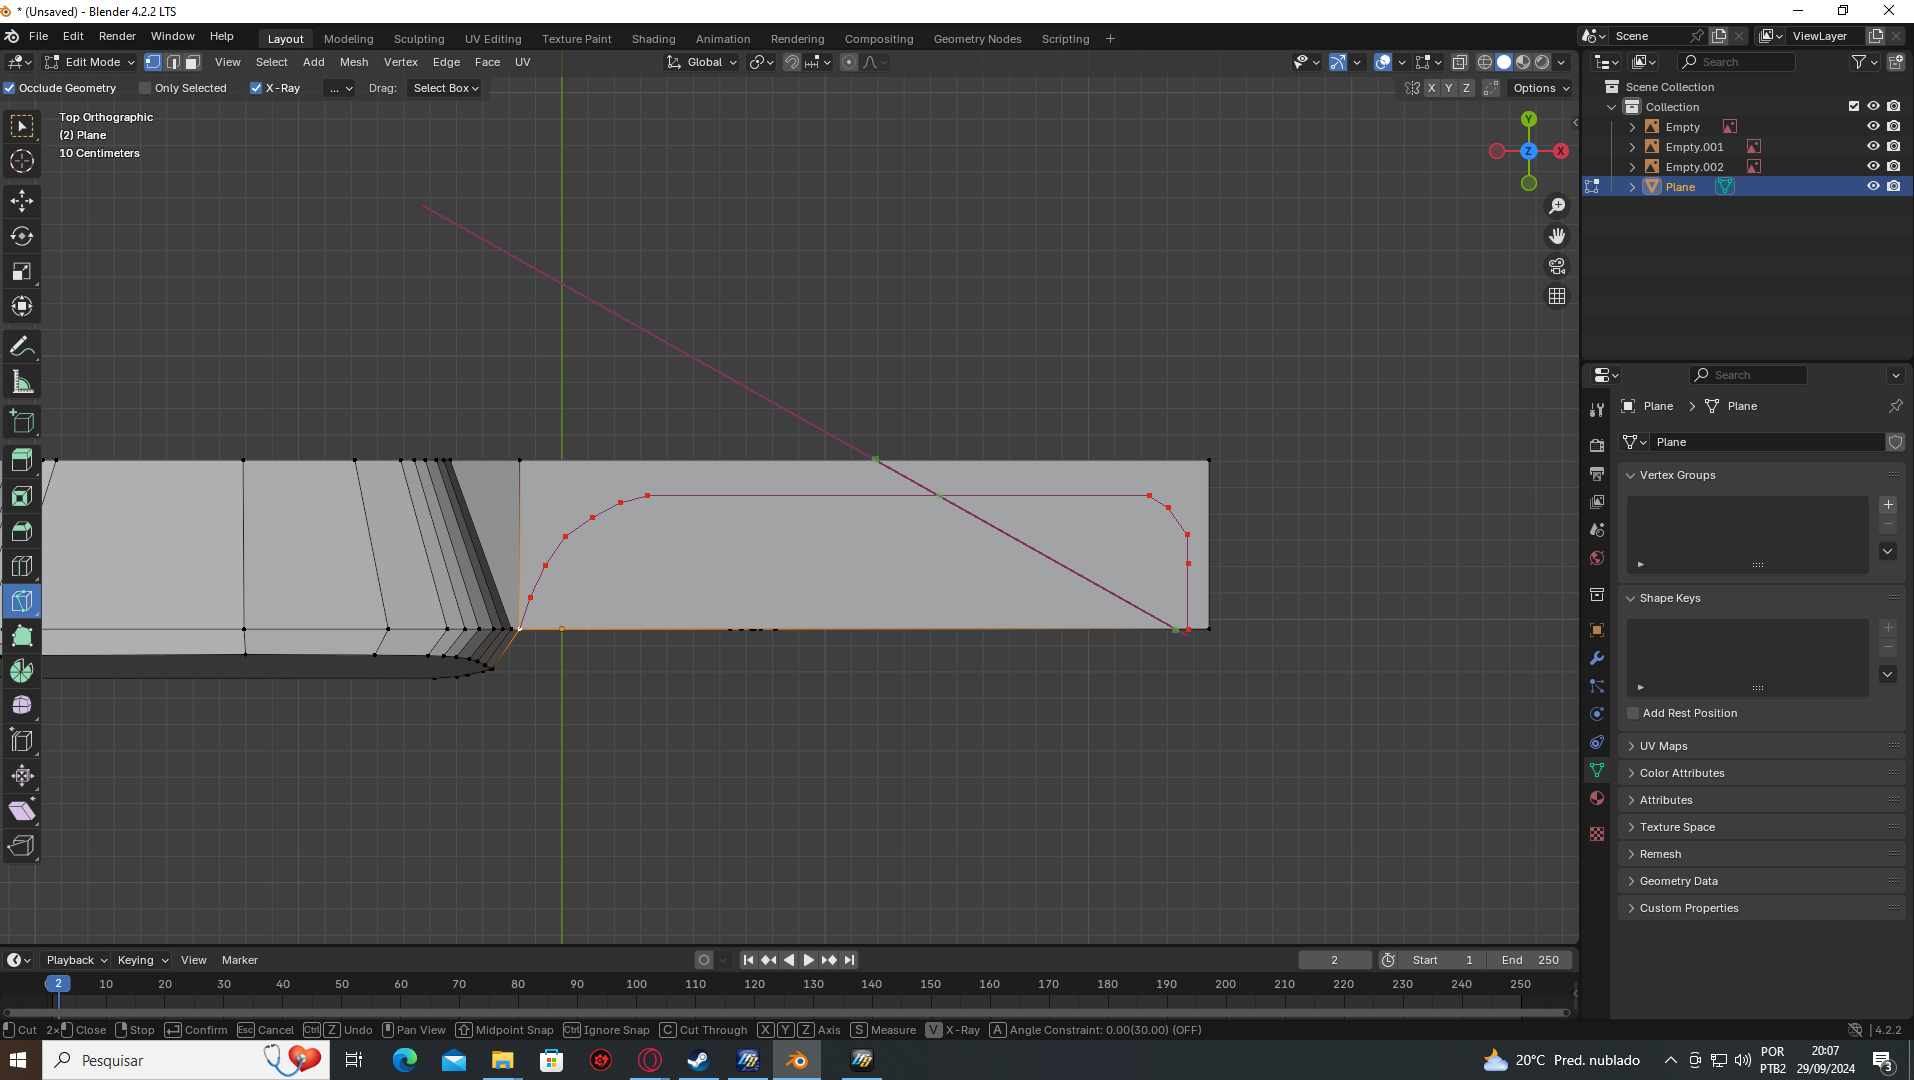
Task: Expand the Geometry Data panel
Action: 1631,881
